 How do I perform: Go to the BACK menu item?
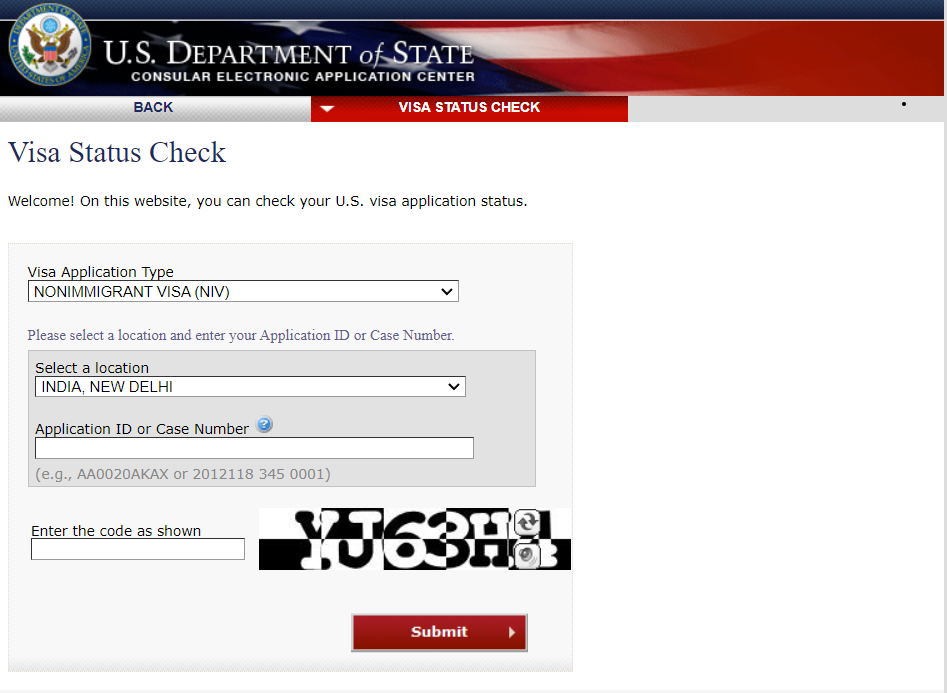click(153, 108)
